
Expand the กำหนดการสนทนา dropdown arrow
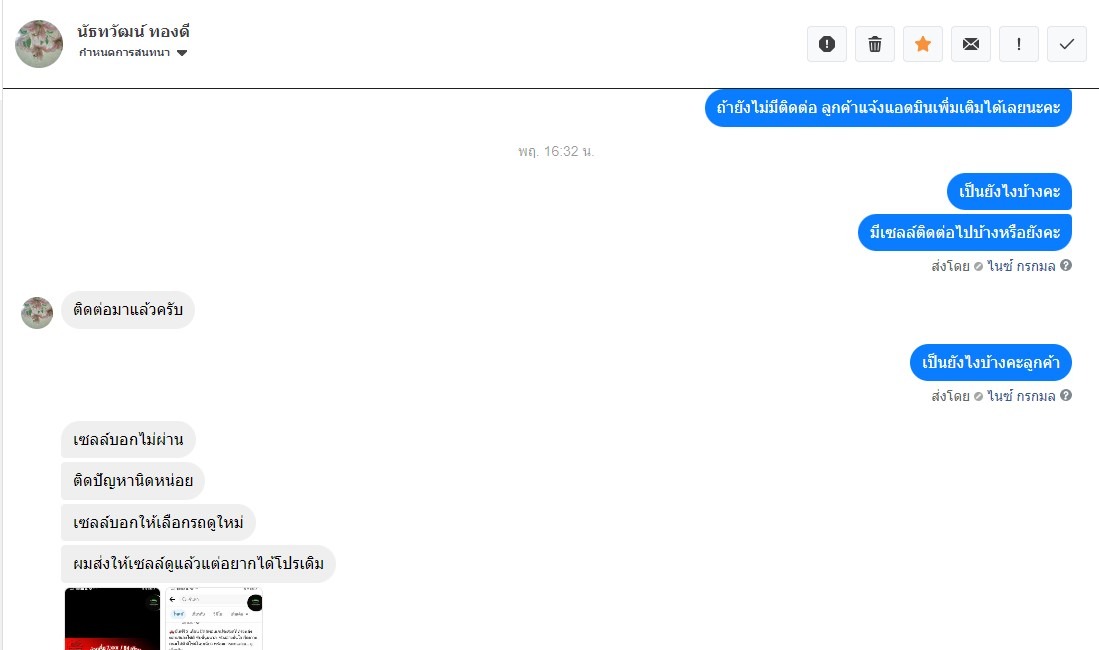(182, 53)
